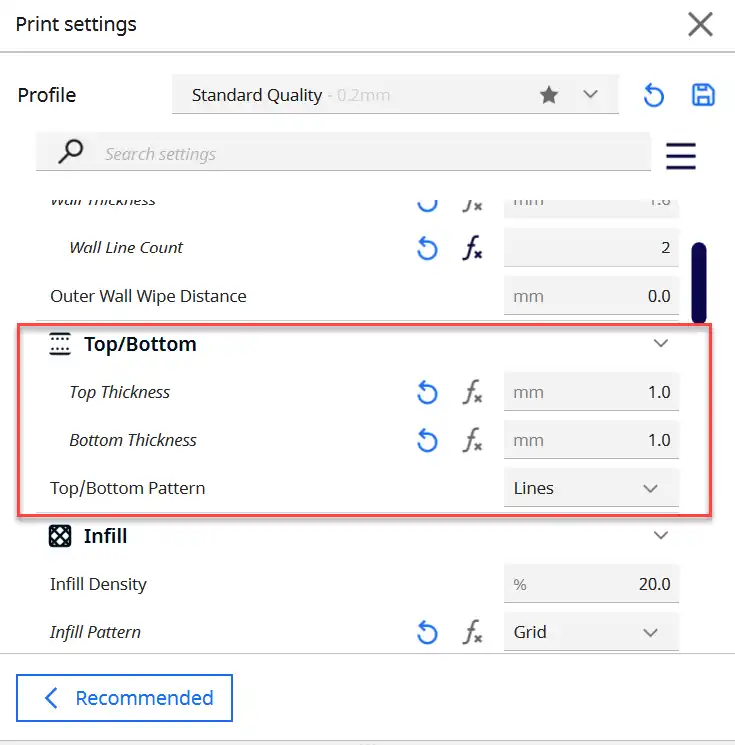
Task: Click the Infill Density percentage field
Action: point(591,584)
